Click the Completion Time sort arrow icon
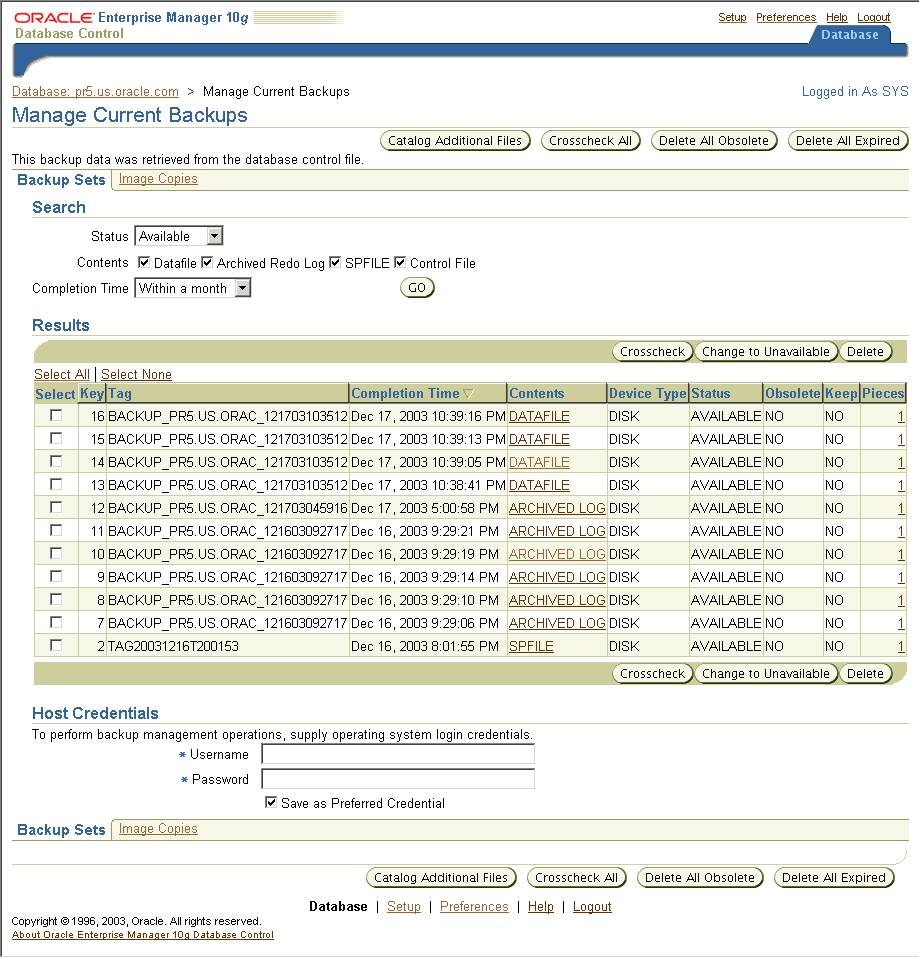Image resolution: width=919 pixels, height=958 pixels. (x=468, y=394)
